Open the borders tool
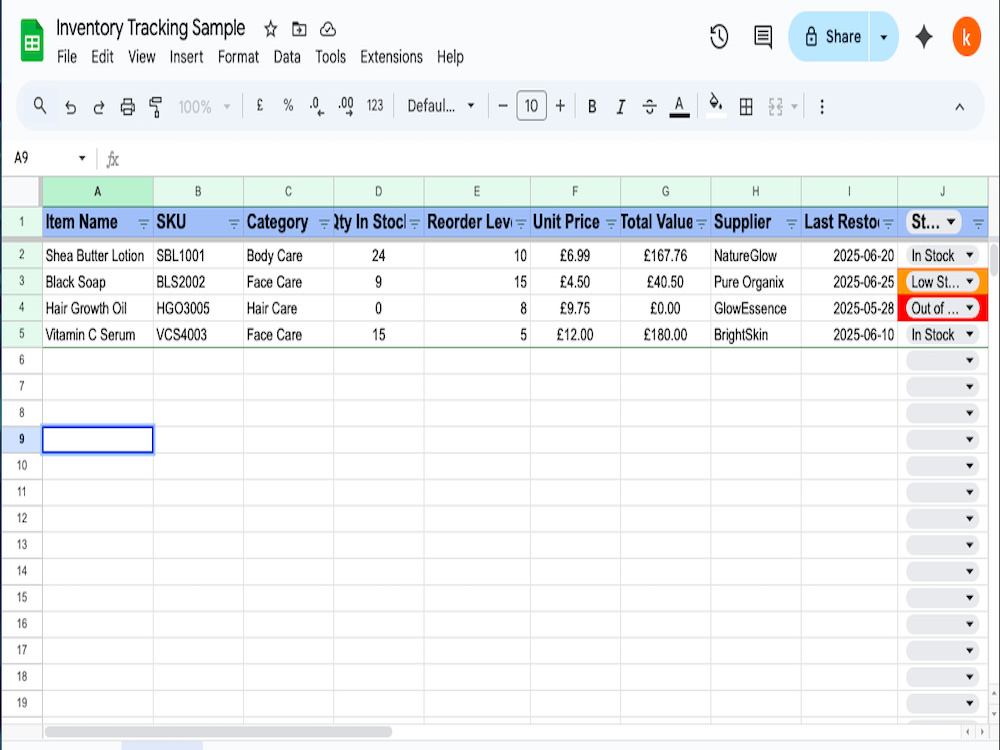 coord(746,107)
